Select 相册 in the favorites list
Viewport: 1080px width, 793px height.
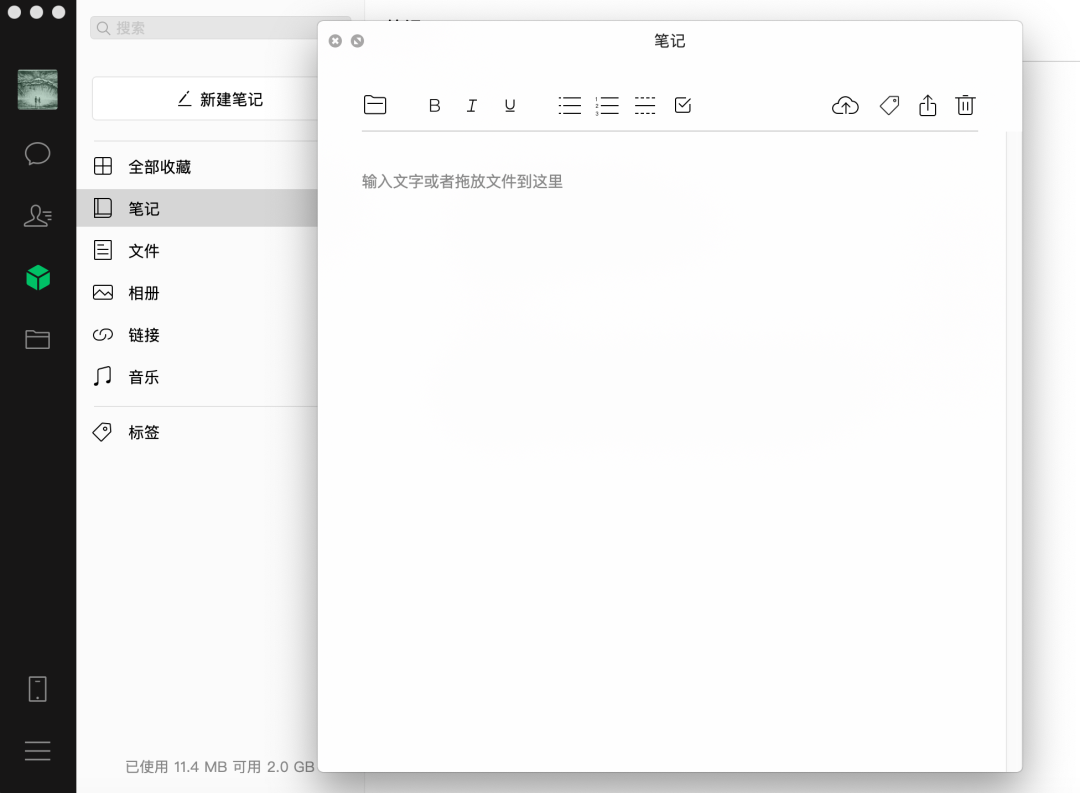(197, 293)
